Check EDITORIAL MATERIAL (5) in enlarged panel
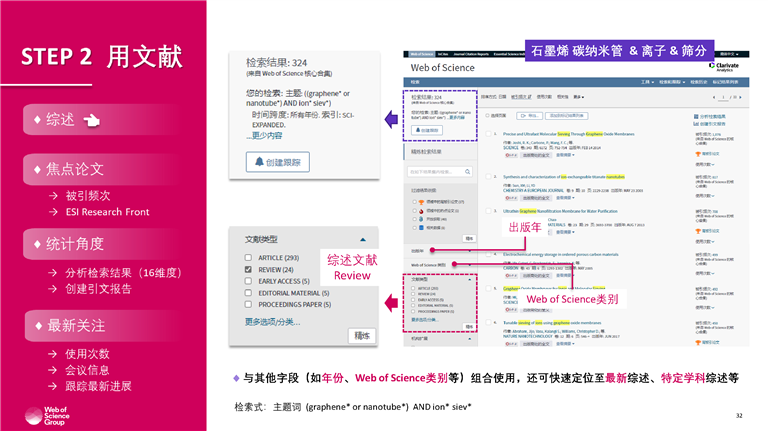Image resolution: width=768 pixels, height=431 pixels. click(248, 293)
